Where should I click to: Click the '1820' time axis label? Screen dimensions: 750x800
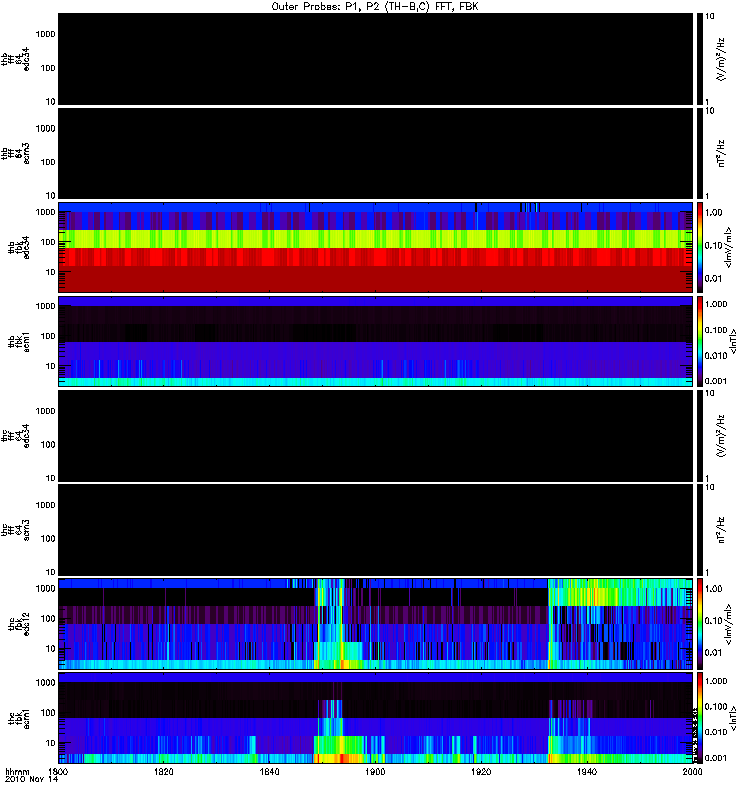(x=163, y=771)
